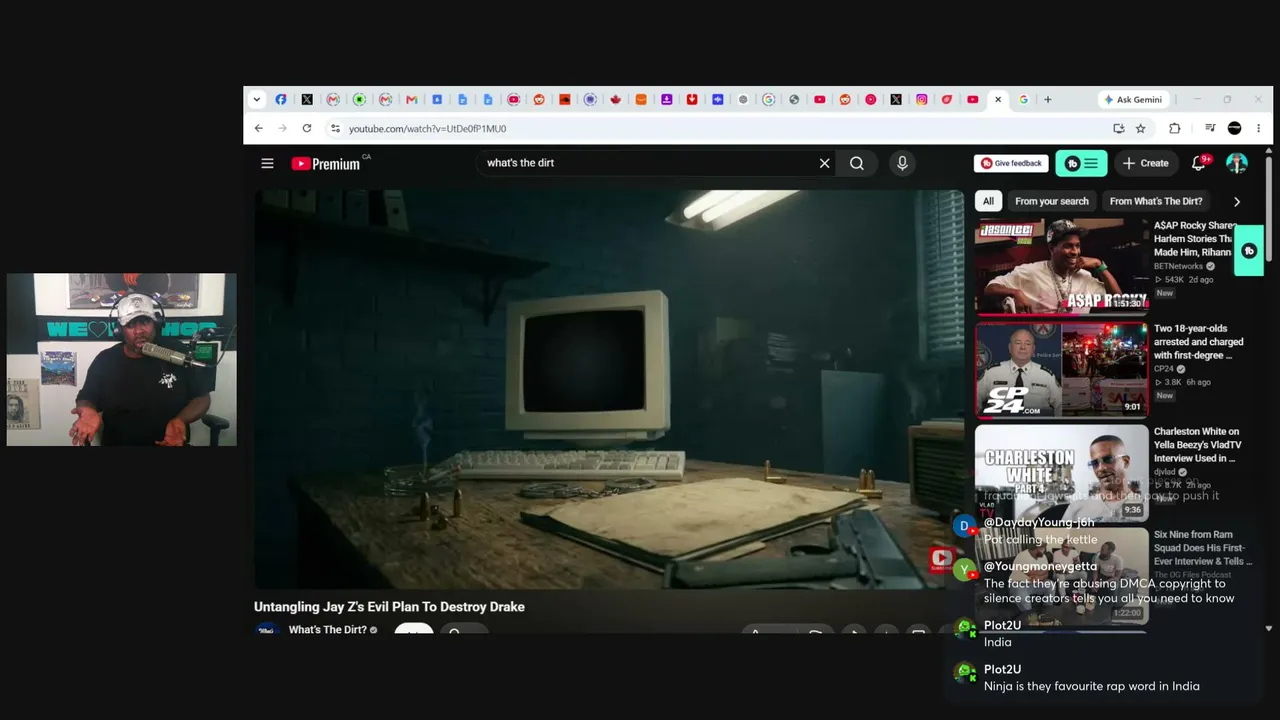The width and height of the screenshot is (1280, 720).
Task: Select the From What's The Dirt? chip
Action: [1156, 201]
